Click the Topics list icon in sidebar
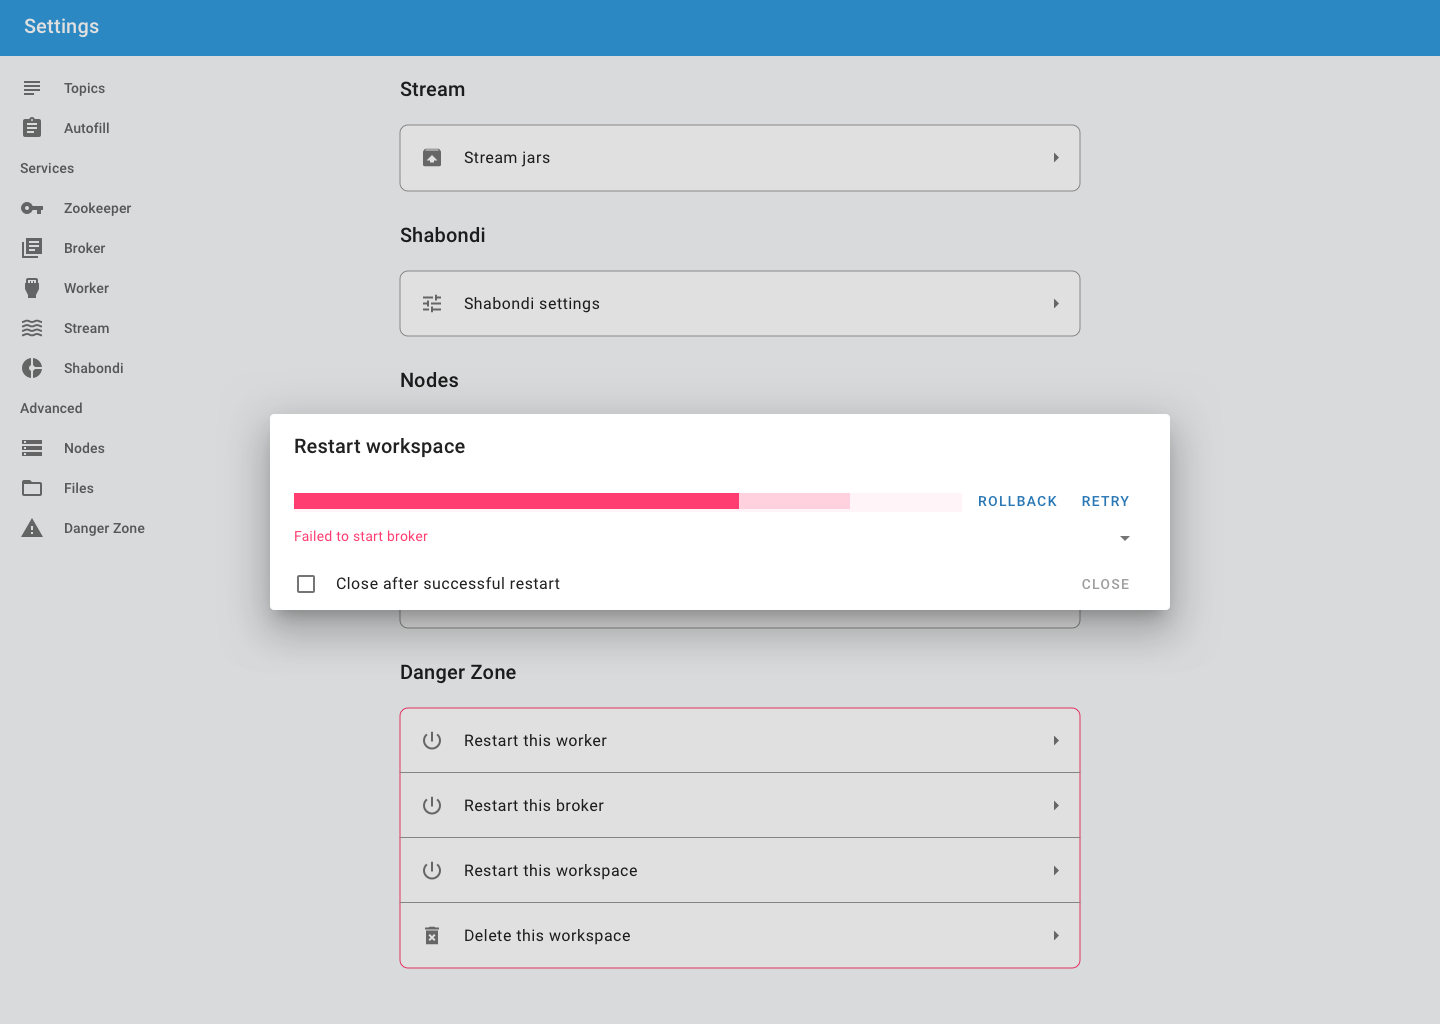Viewport: 1440px width, 1024px height. coord(32,88)
